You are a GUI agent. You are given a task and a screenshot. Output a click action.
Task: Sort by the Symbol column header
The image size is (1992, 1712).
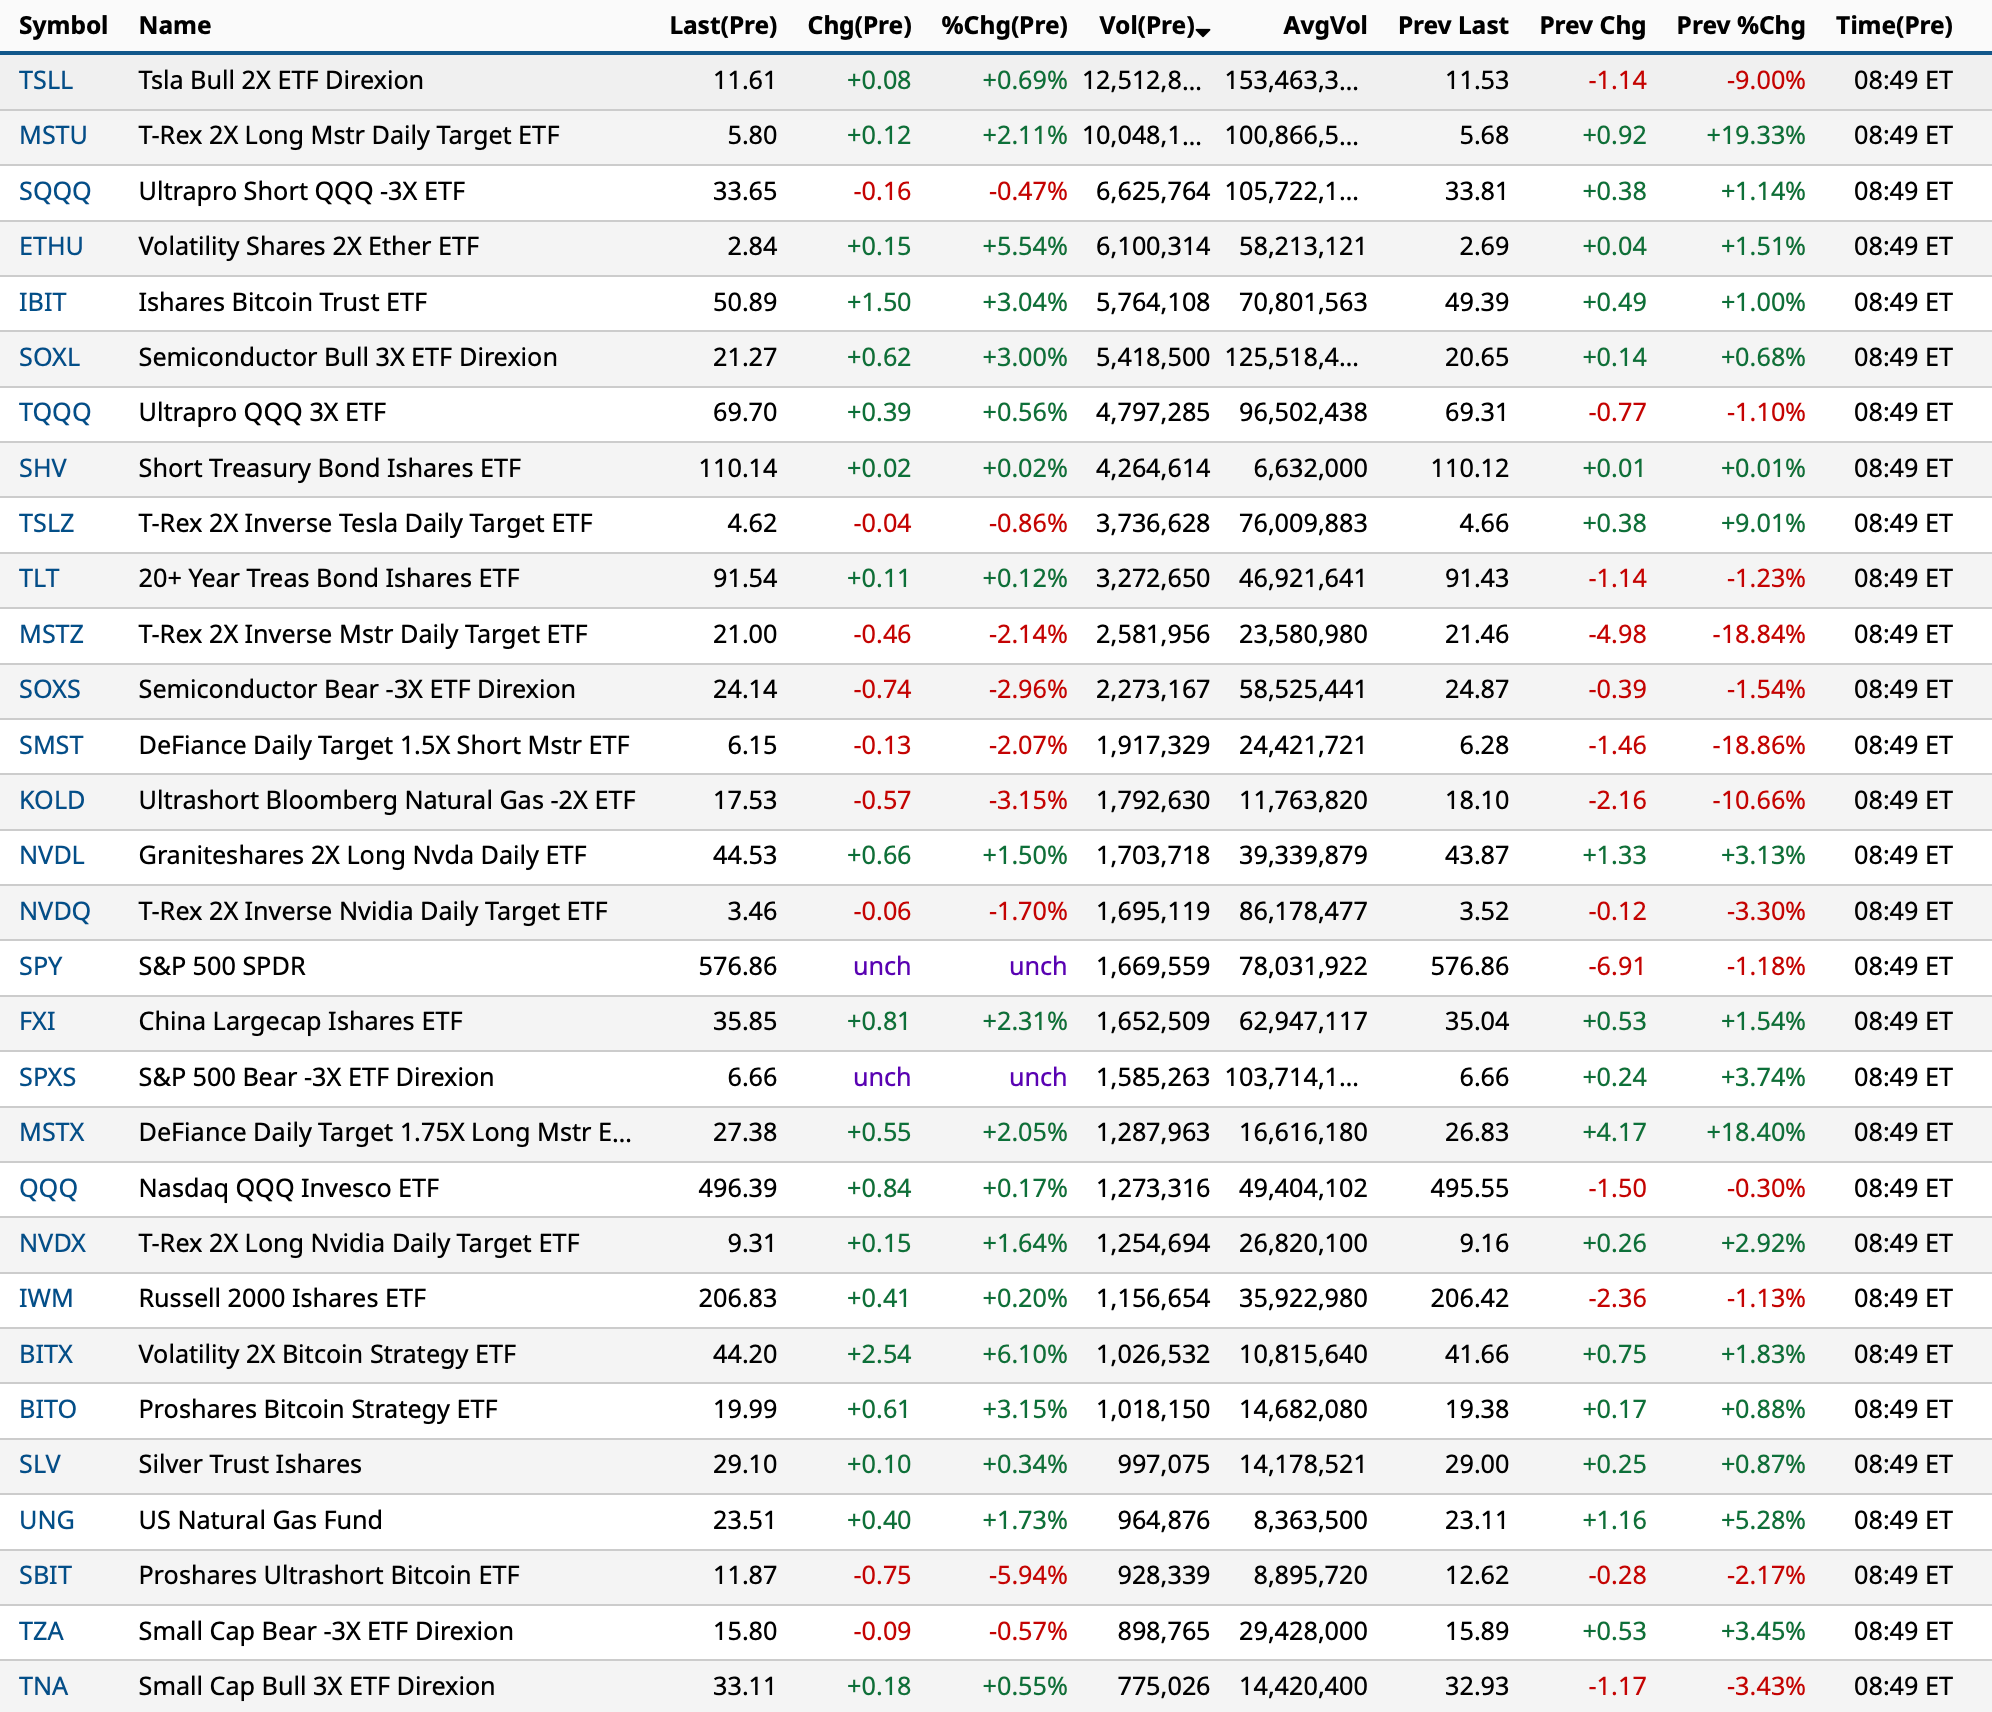coord(62,26)
